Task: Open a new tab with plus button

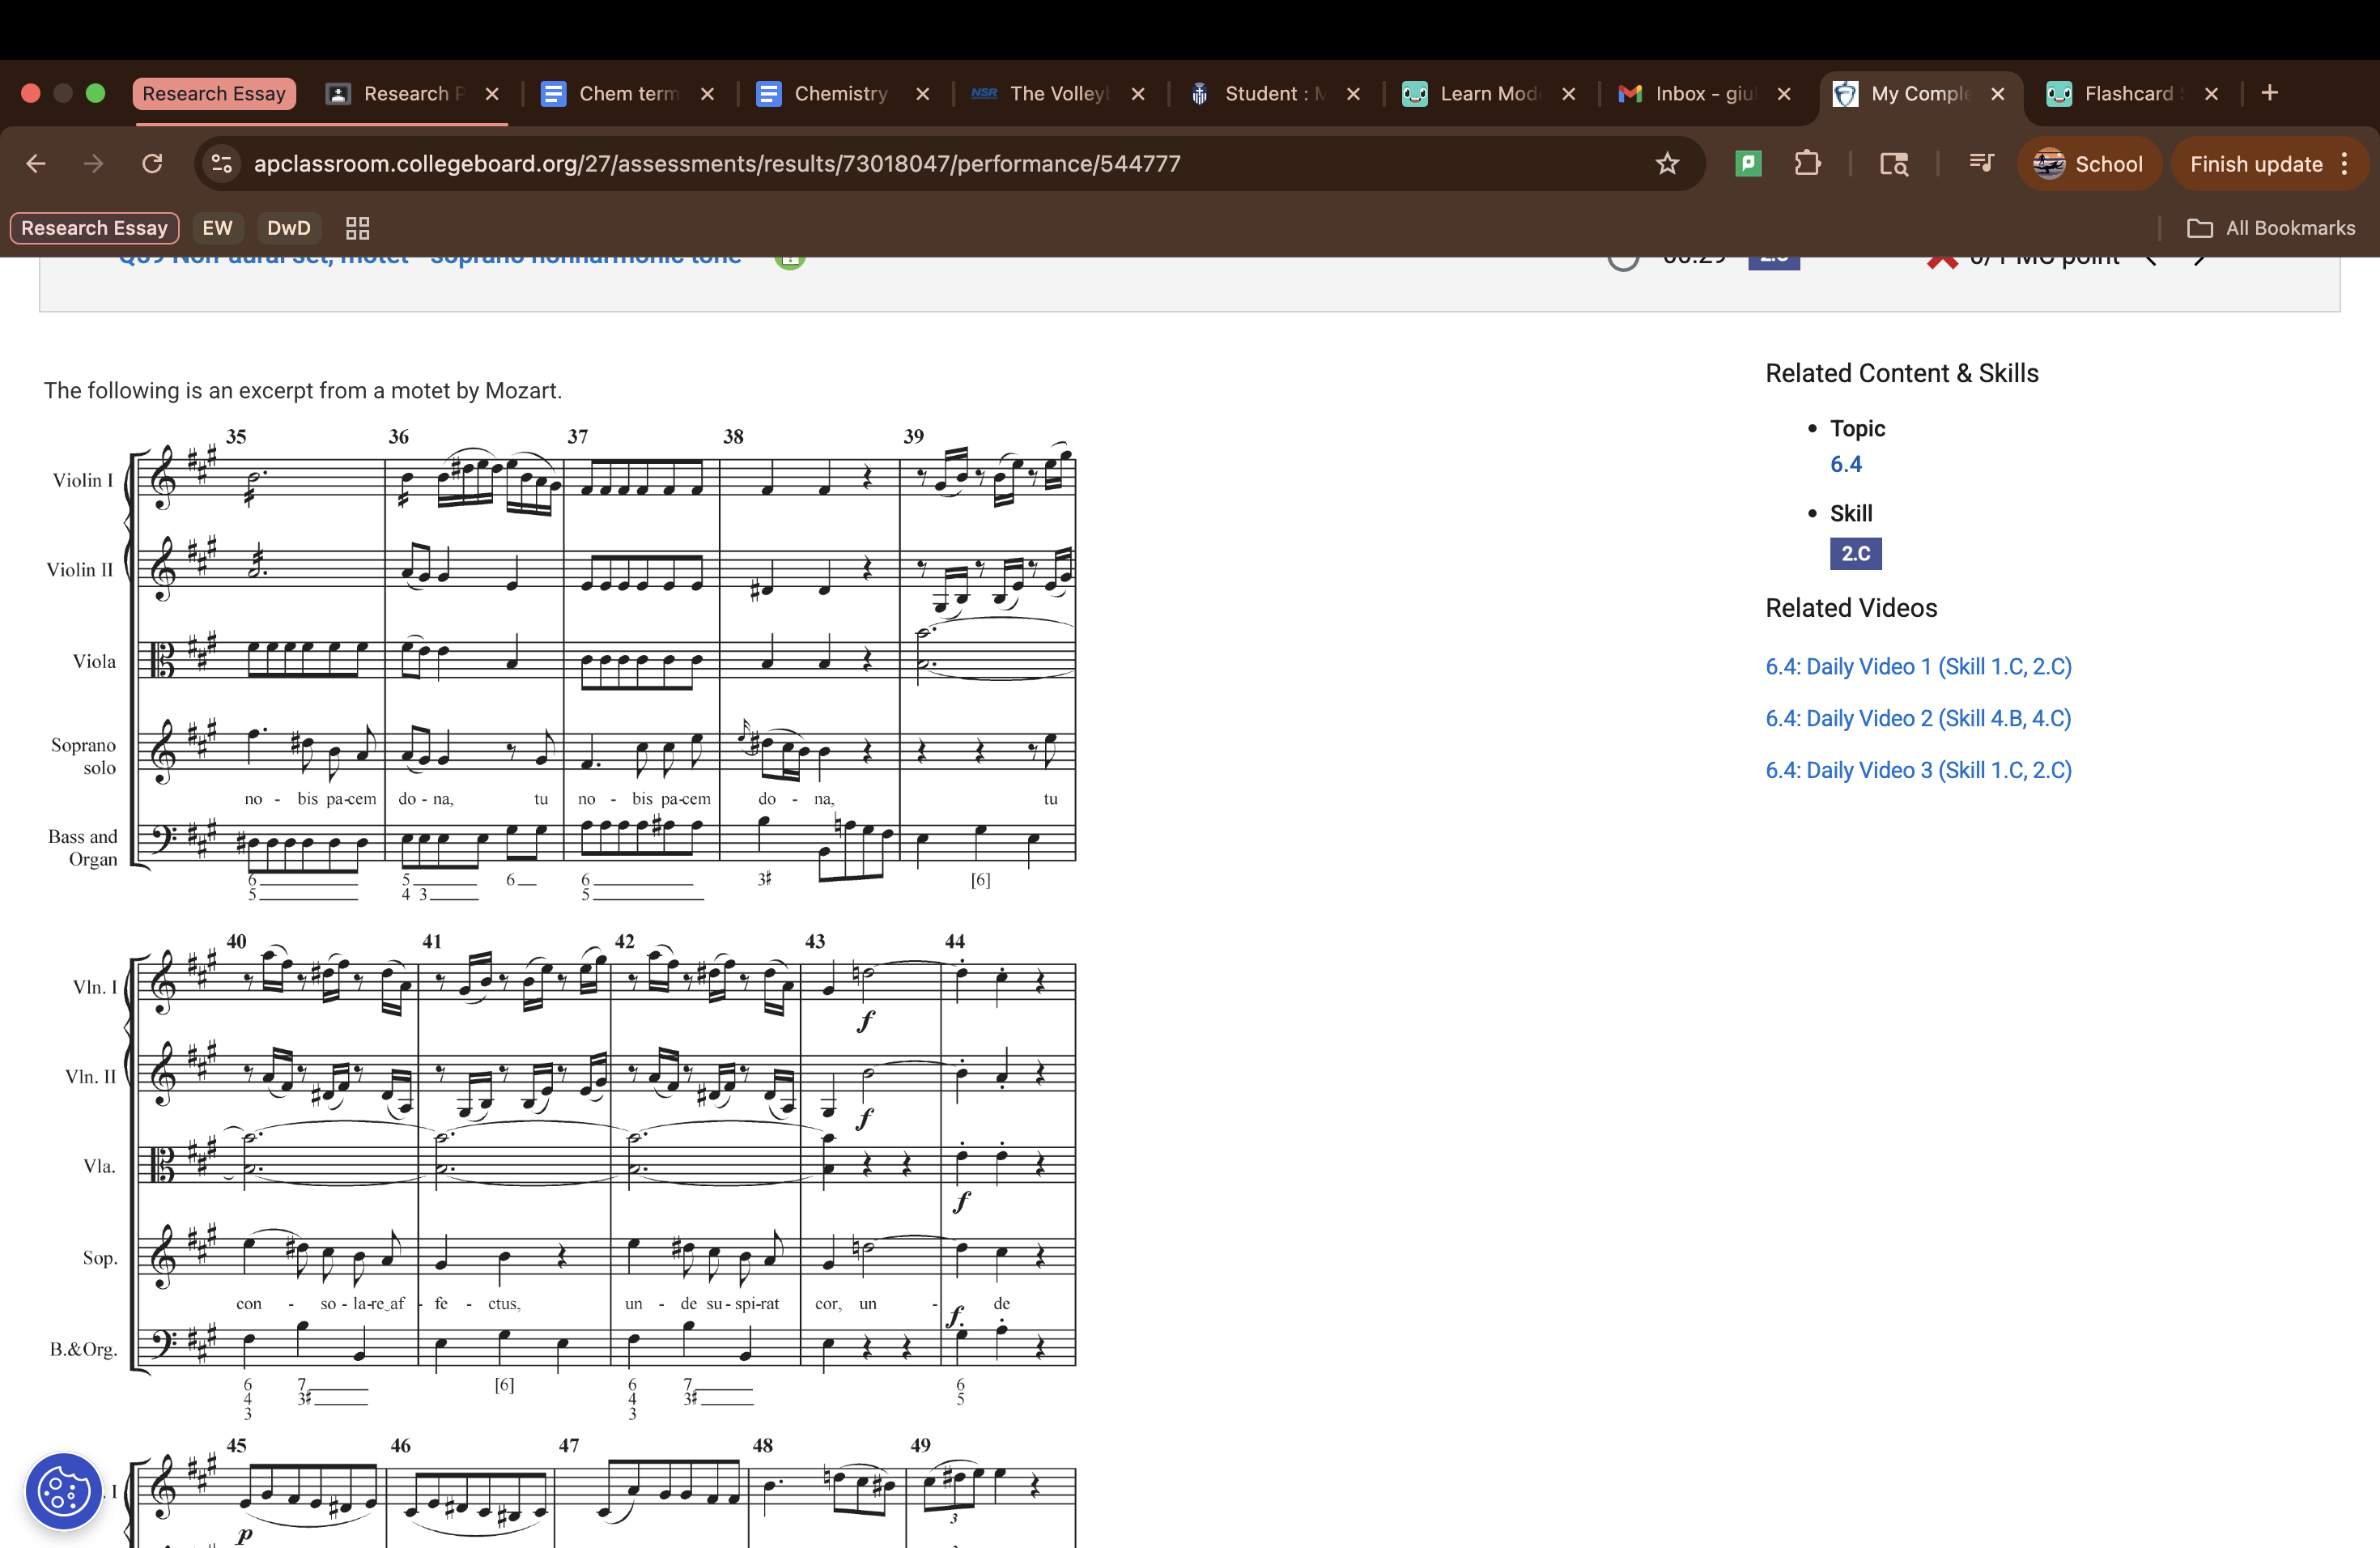Action: (x=2269, y=94)
